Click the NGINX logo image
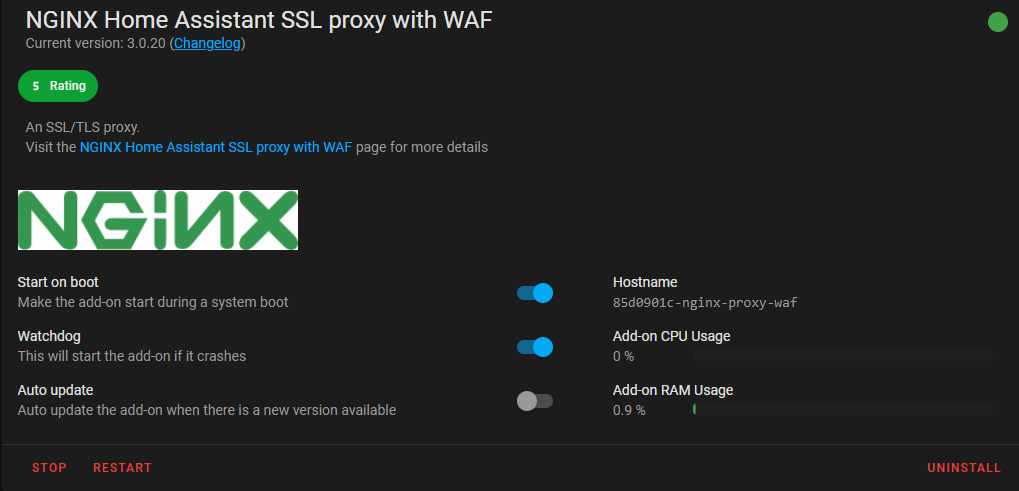 tap(158, 220)
